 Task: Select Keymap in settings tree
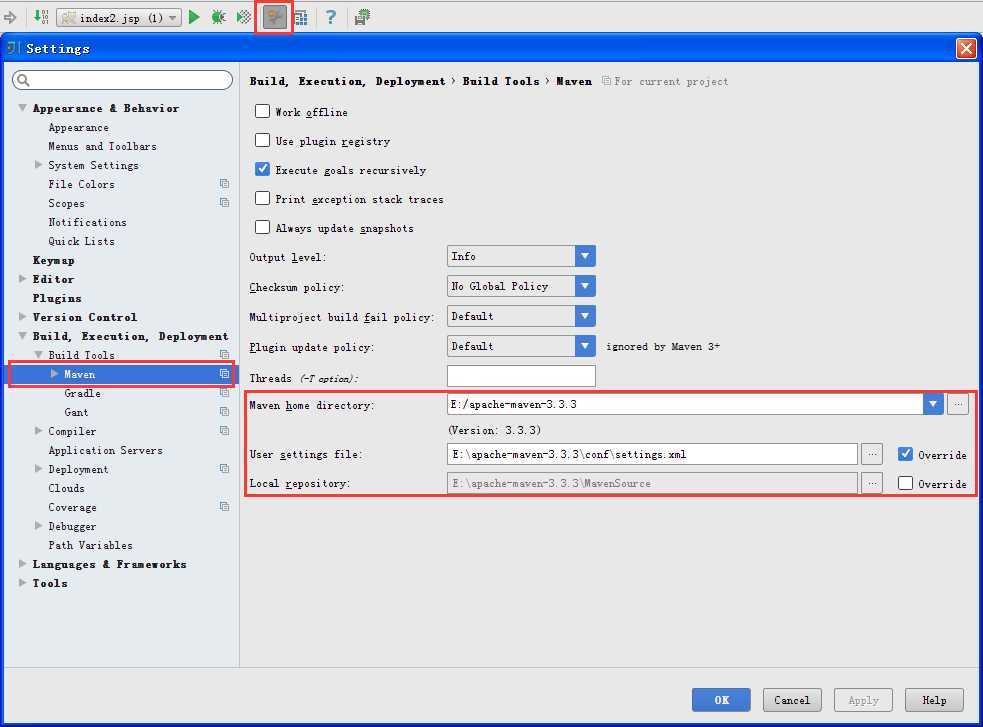(53, 260)
